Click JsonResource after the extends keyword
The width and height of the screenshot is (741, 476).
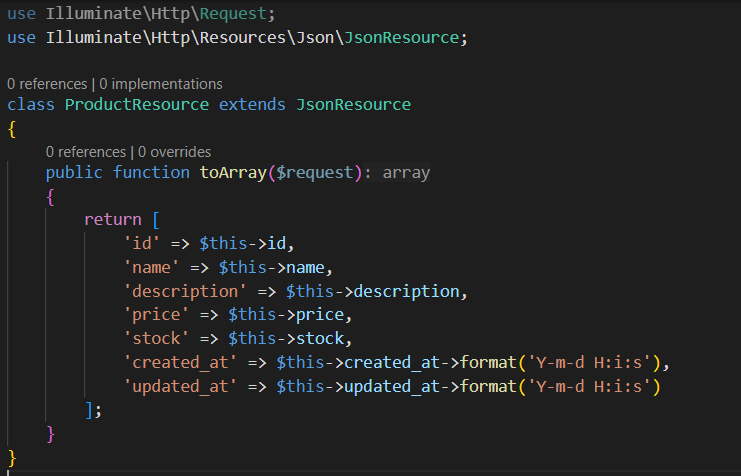(354, 104)
